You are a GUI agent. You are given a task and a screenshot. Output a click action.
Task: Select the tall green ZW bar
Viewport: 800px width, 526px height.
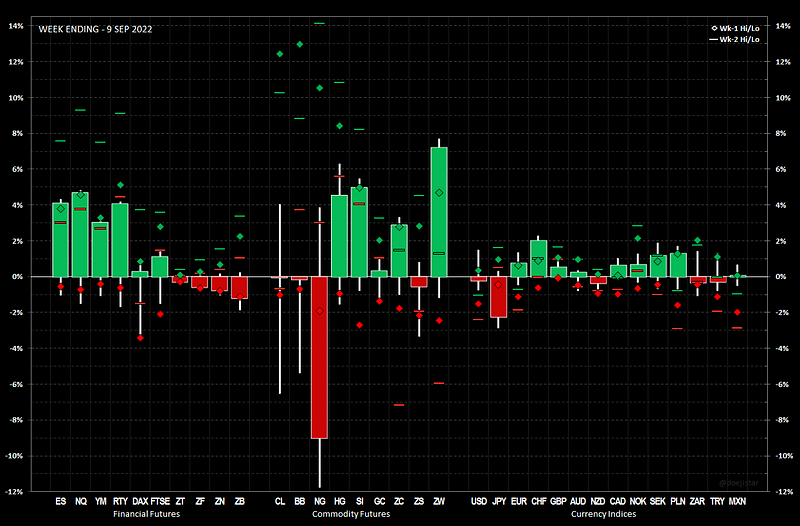[439, 212]
